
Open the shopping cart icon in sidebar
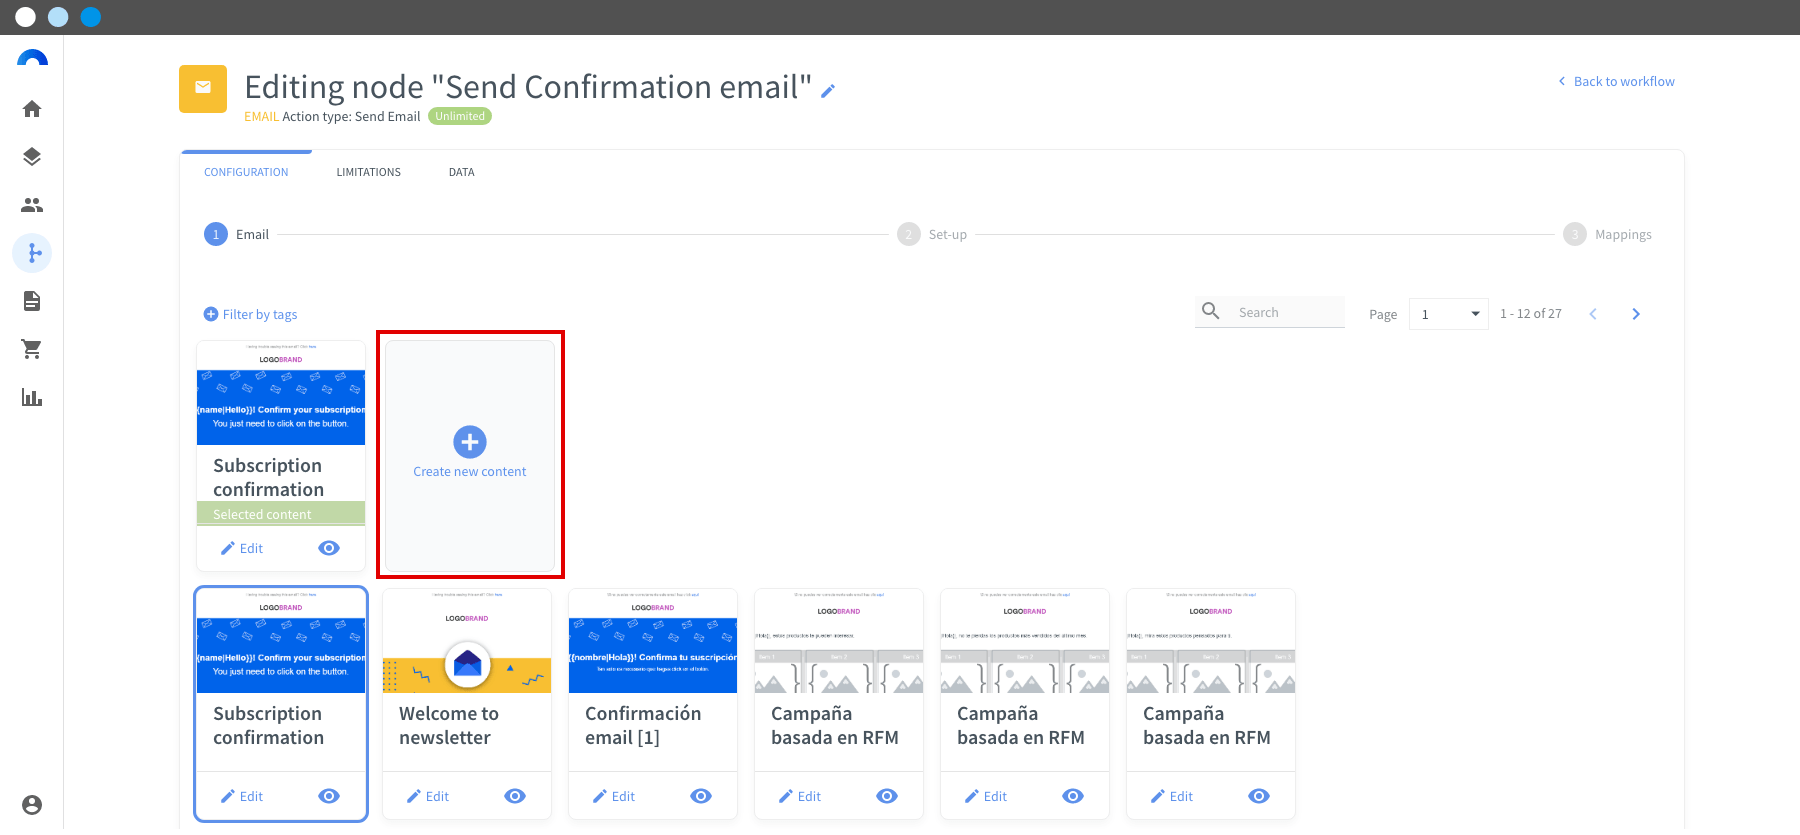pos(32,349)
